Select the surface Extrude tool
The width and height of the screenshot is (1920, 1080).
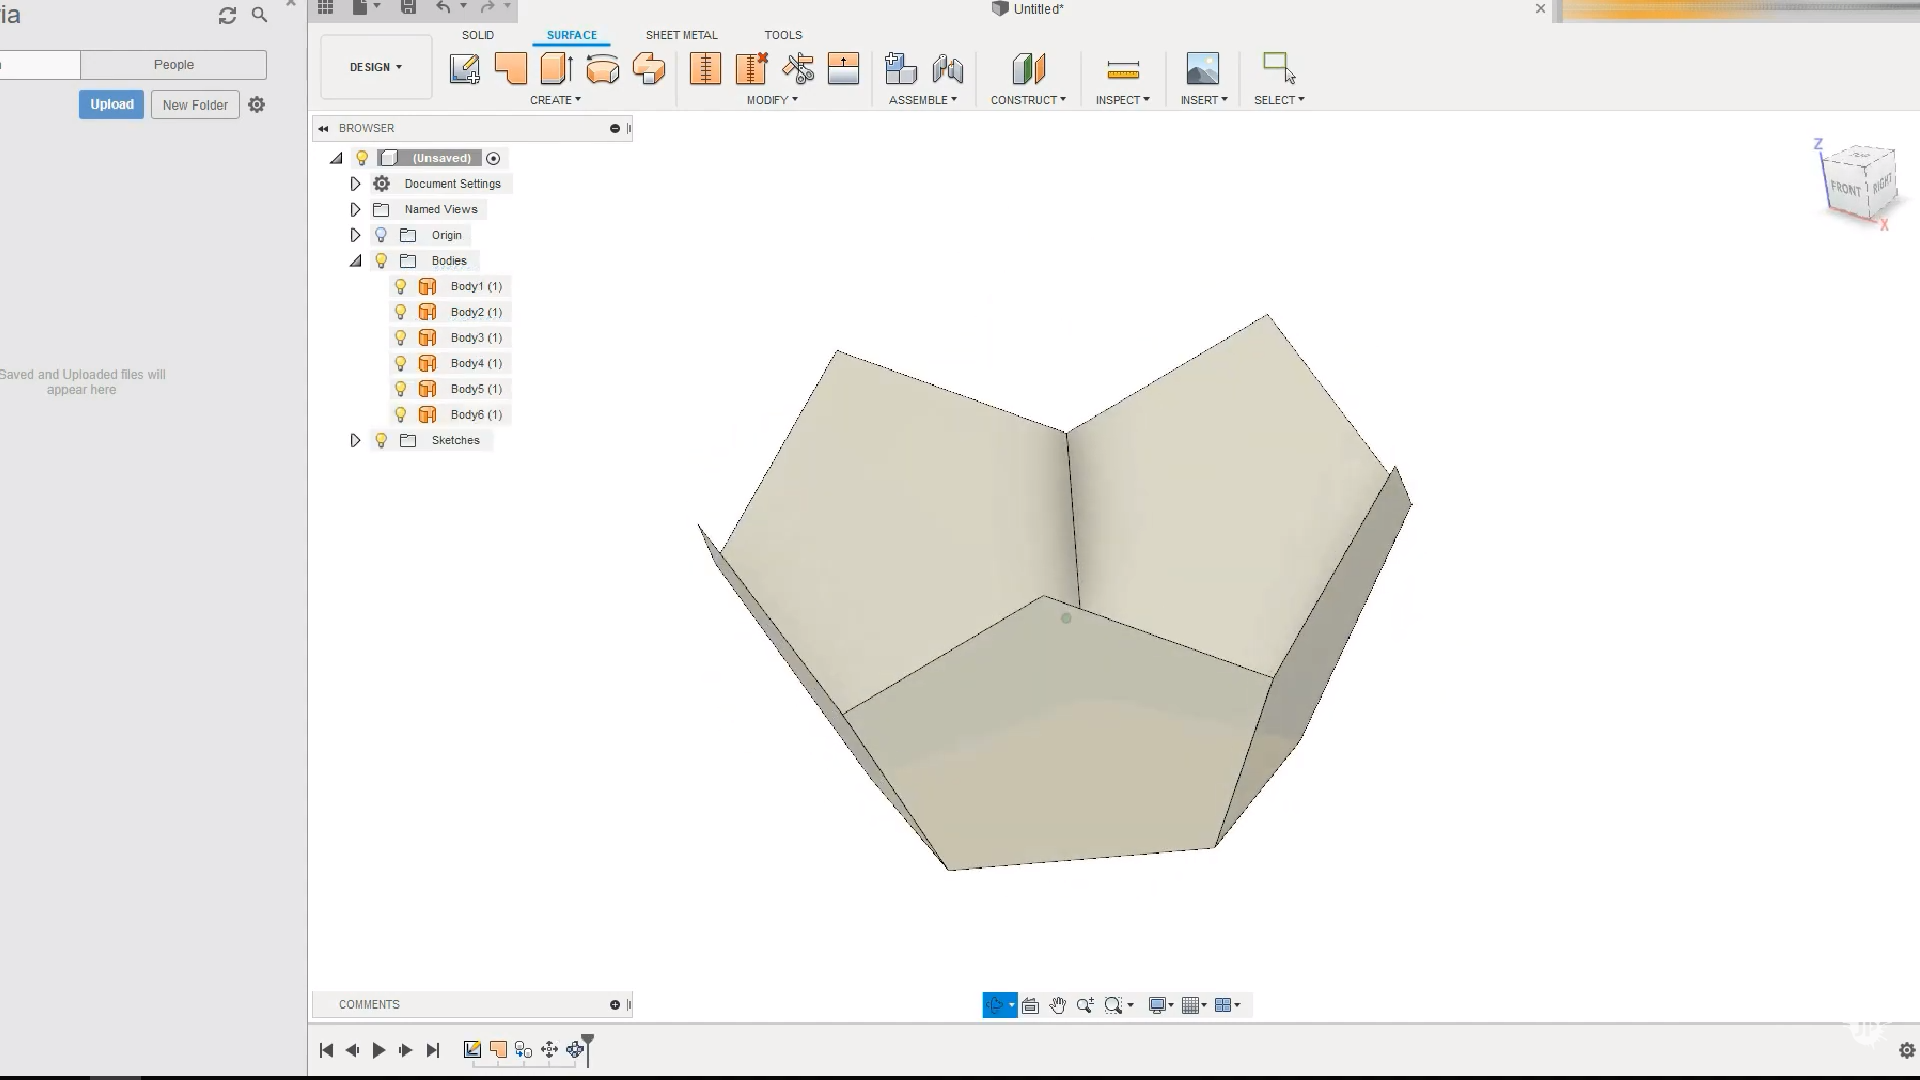pos(556,68)
